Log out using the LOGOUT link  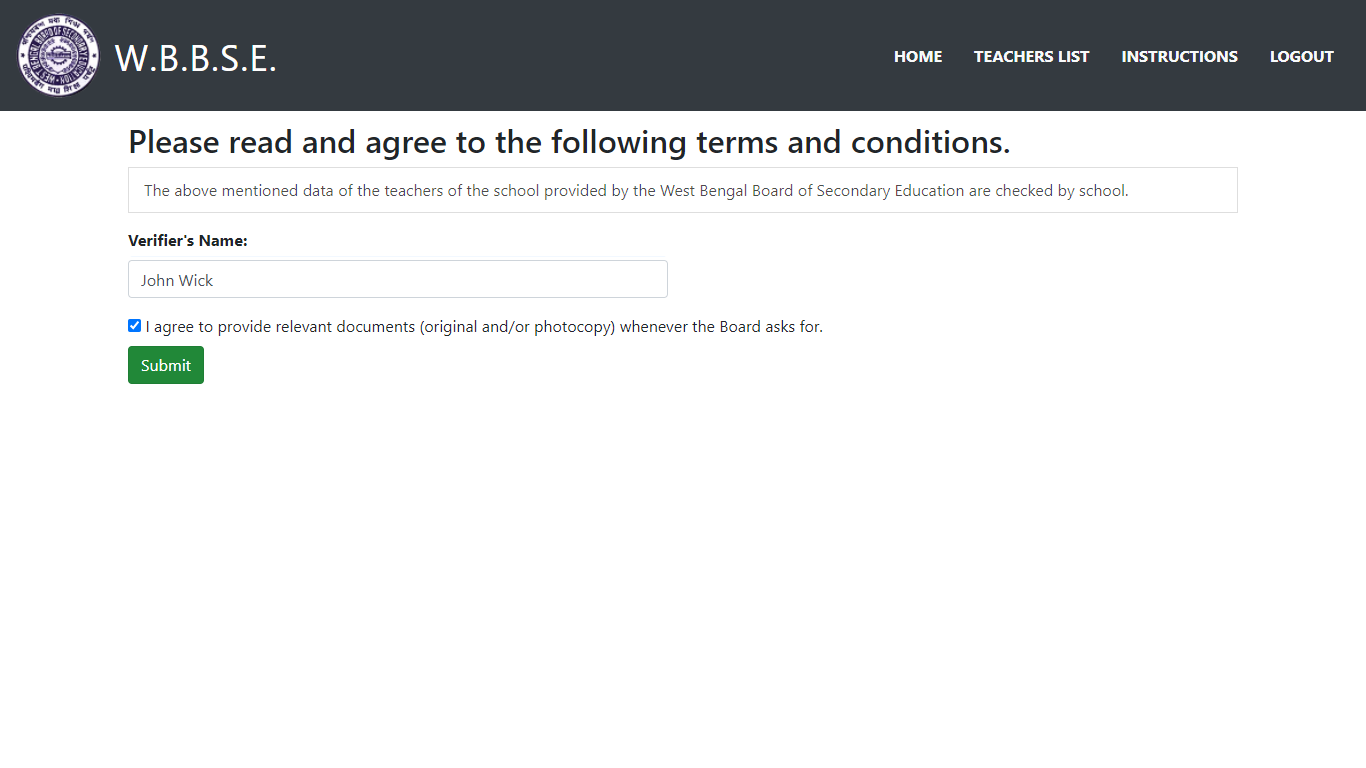click(1301, 56)
